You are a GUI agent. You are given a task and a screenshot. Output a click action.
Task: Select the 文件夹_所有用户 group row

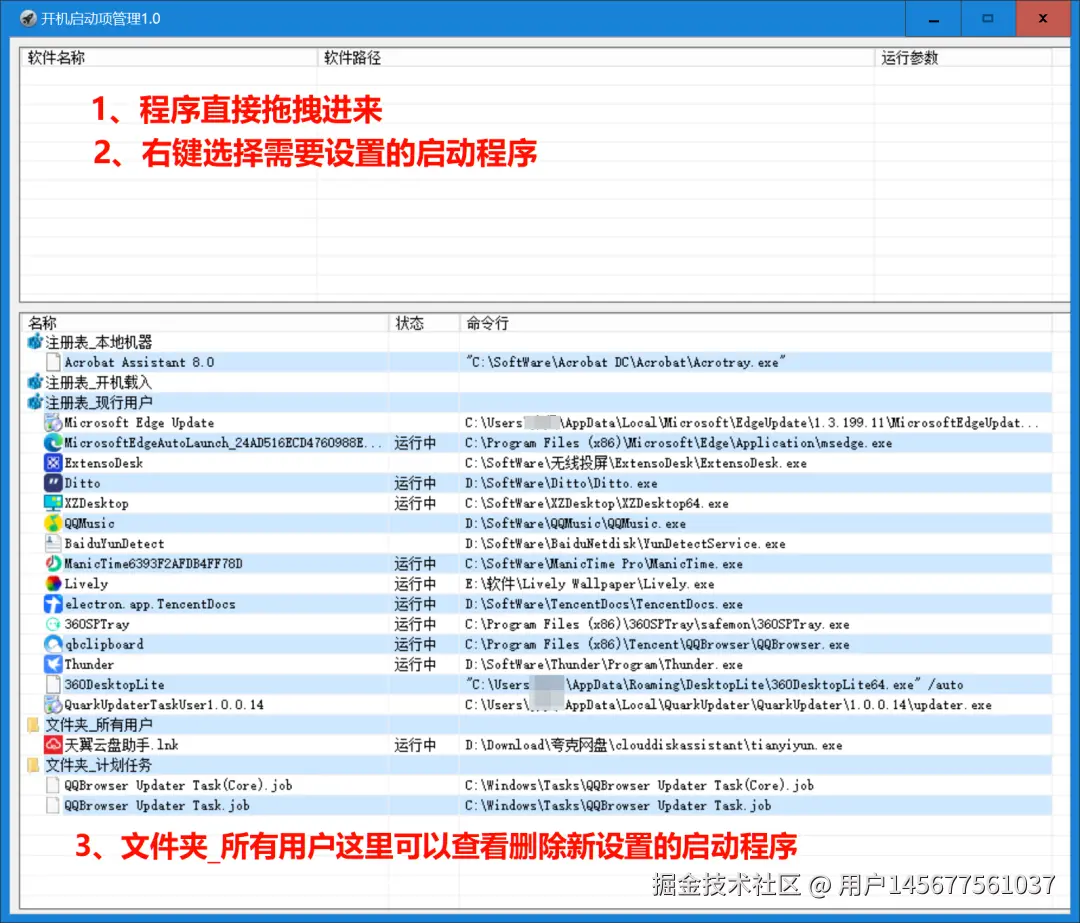point(538,725)
